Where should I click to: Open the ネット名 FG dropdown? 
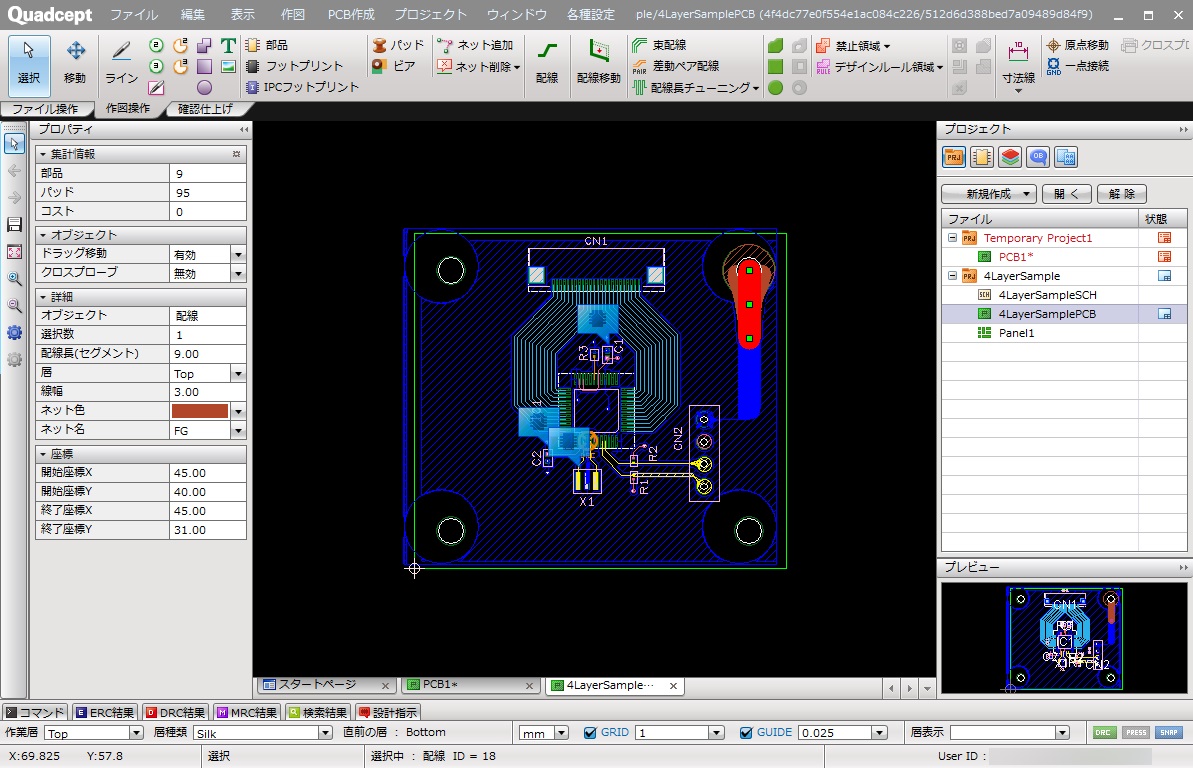[x=238, y=430]
